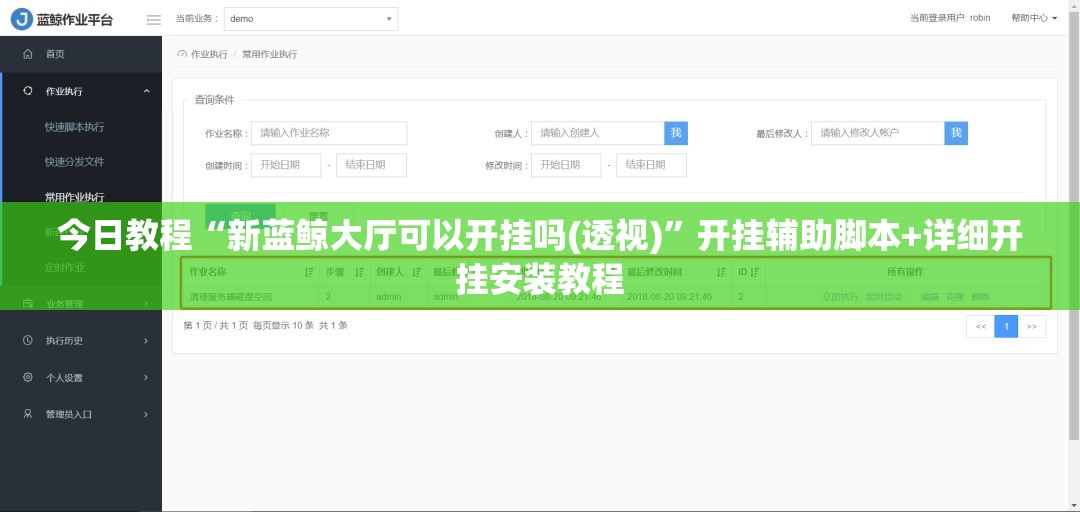Click the 我 button next to 最后修改人
1080x512 pixels.
click(x=956, y=133)
